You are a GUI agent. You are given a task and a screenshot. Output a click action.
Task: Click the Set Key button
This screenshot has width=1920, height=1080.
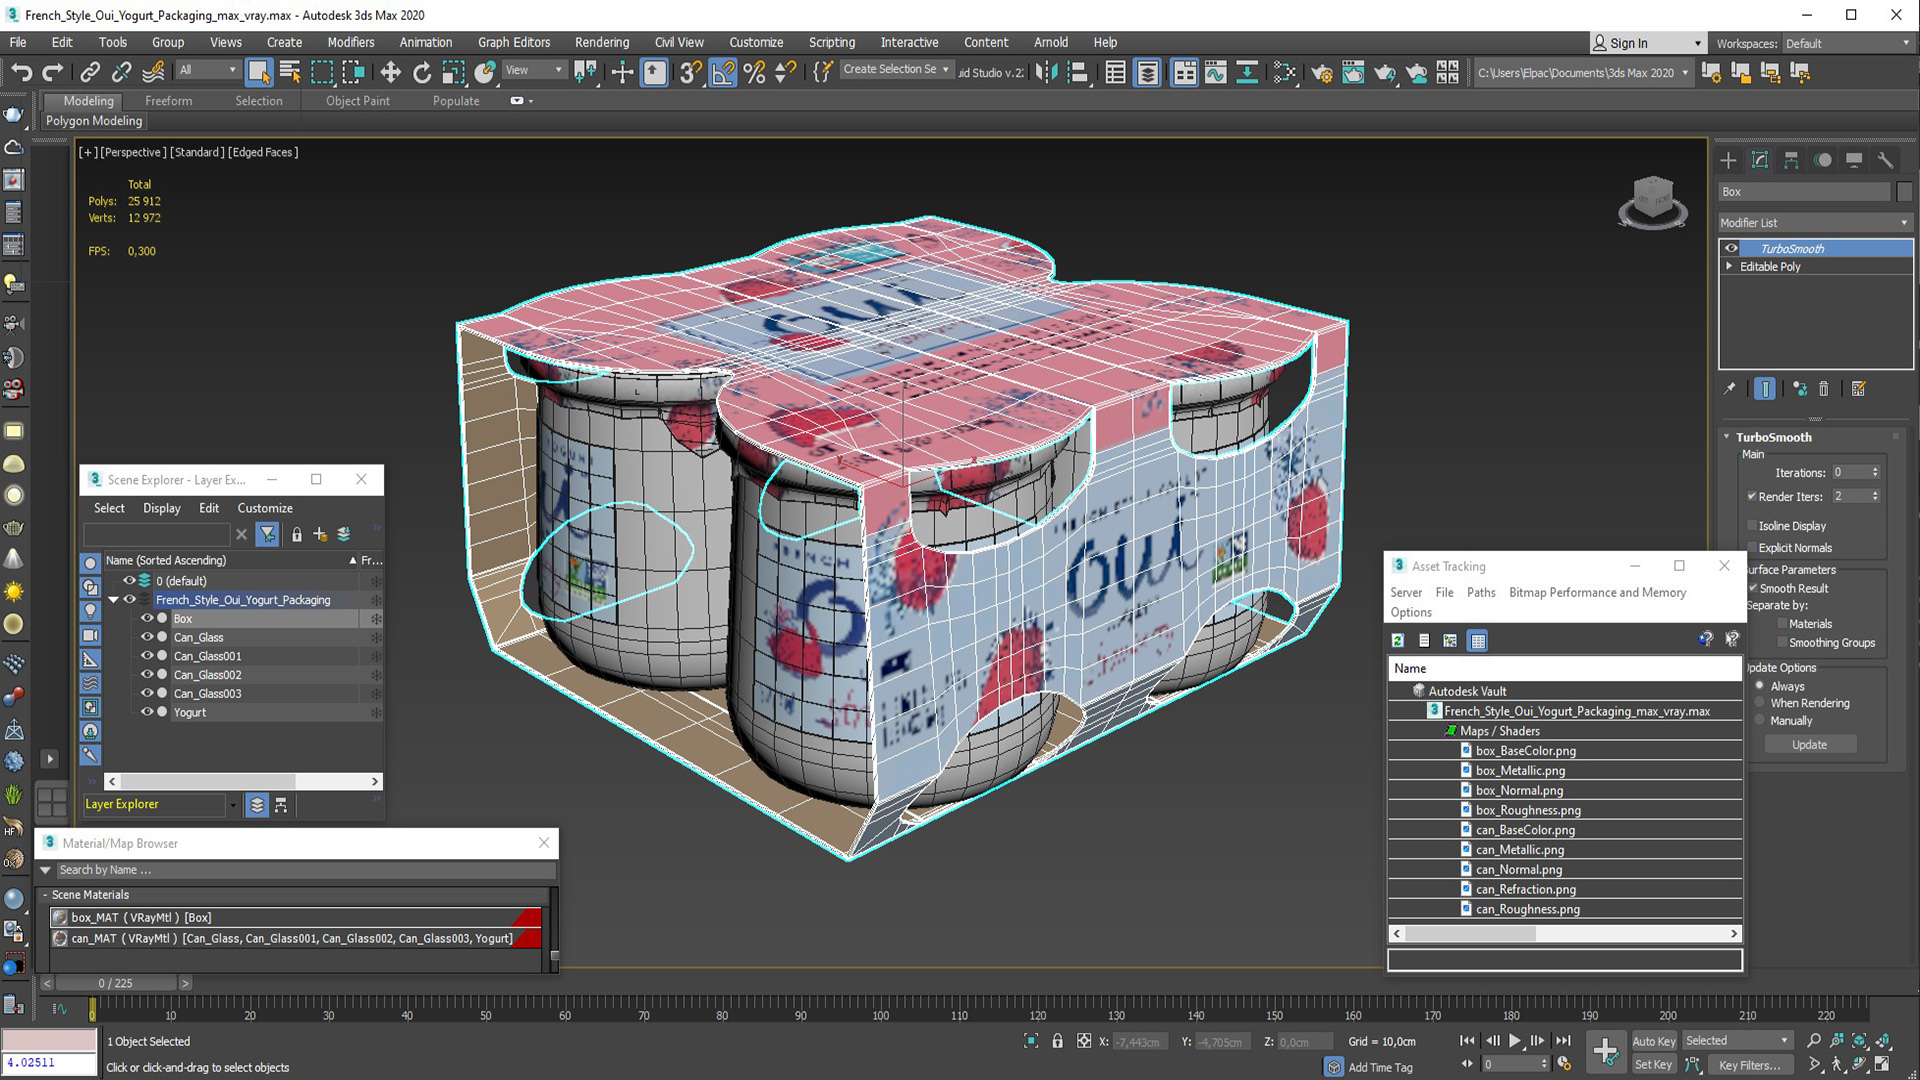pyautogui.click(x=1653, y=1065)
